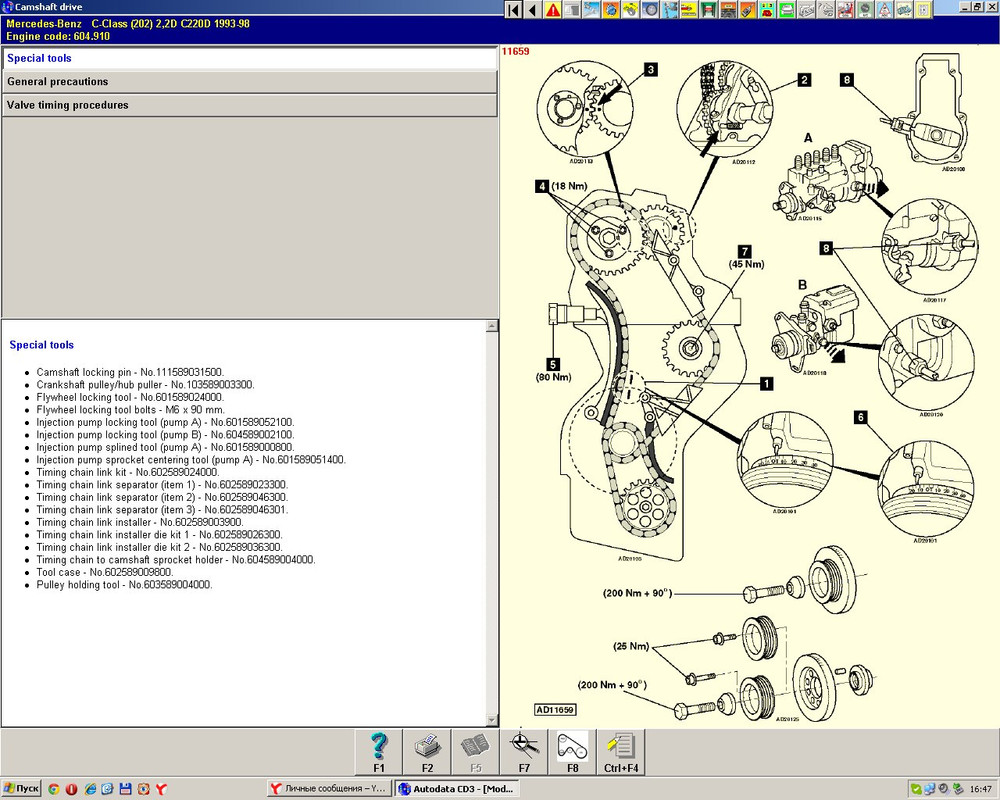Go to first page using toolbar arrow
Image resolution: width=1000 pixels, height=800 pixels.
click(513, 10)
